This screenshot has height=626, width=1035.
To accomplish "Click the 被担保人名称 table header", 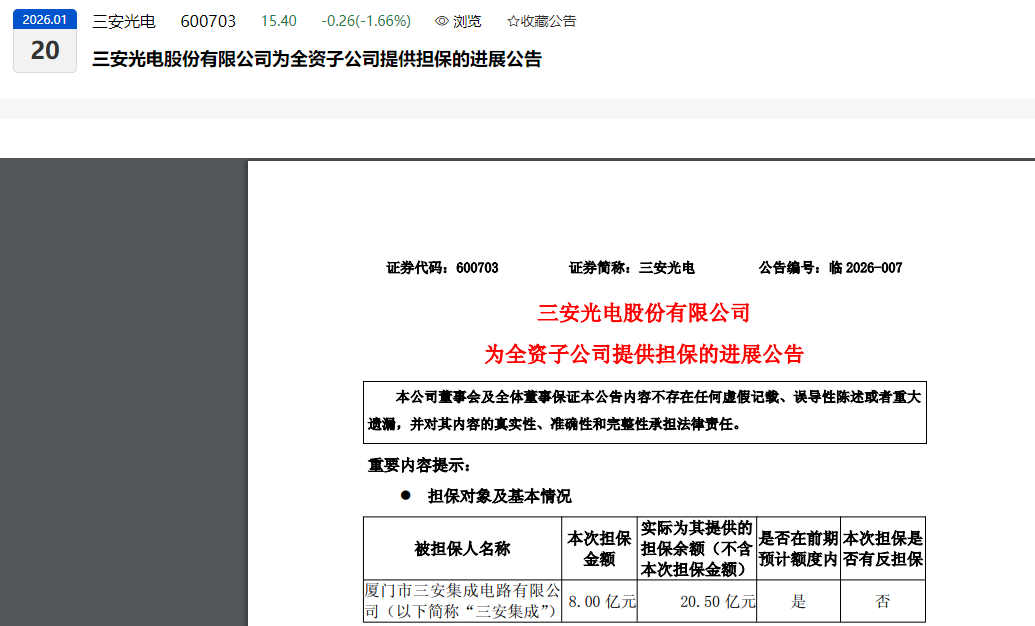I will 462,548.
